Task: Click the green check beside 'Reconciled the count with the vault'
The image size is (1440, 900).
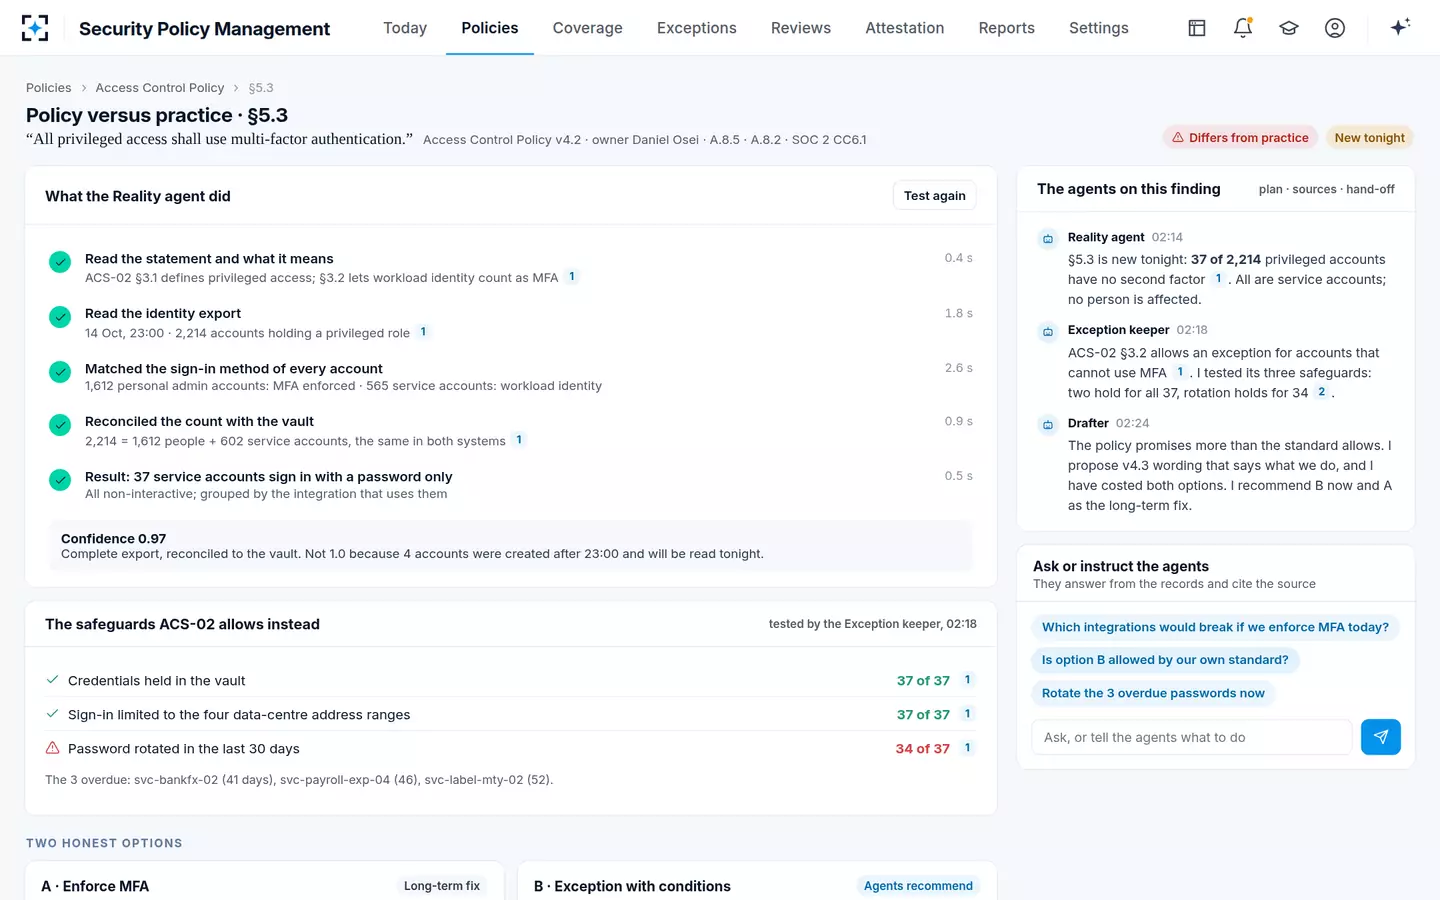Action: click(60, 425)
